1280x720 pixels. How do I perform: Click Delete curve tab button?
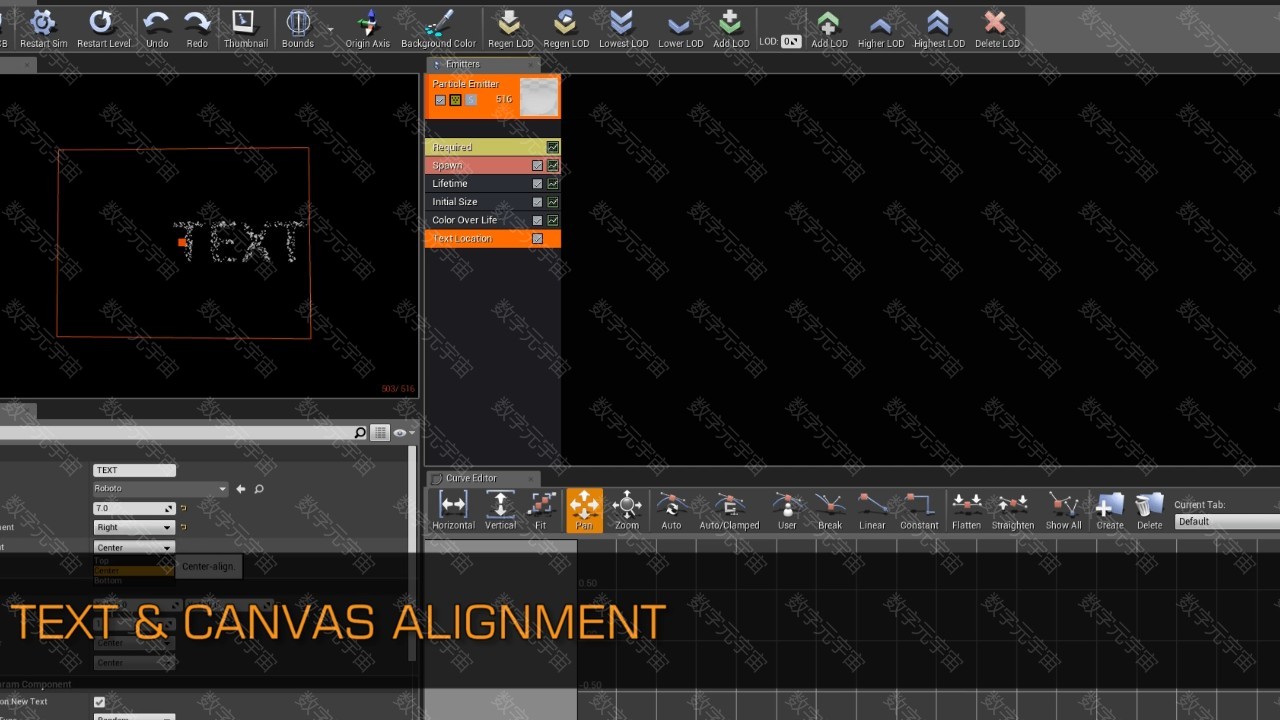pos(1150,511)
